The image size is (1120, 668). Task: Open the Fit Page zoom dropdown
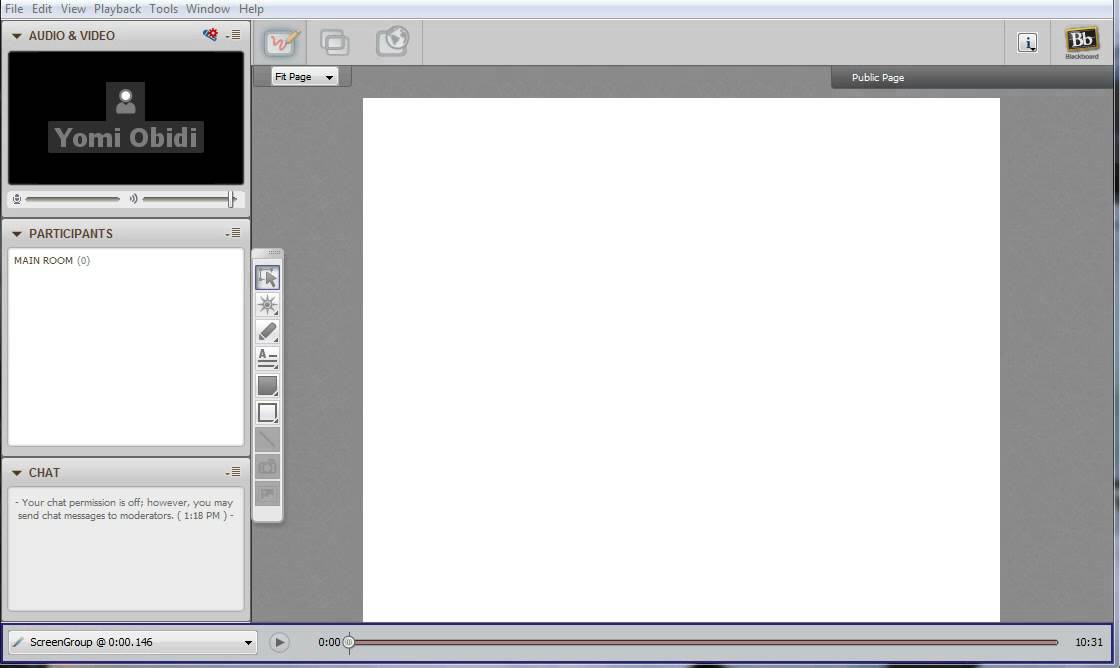[x=304, y=76]
